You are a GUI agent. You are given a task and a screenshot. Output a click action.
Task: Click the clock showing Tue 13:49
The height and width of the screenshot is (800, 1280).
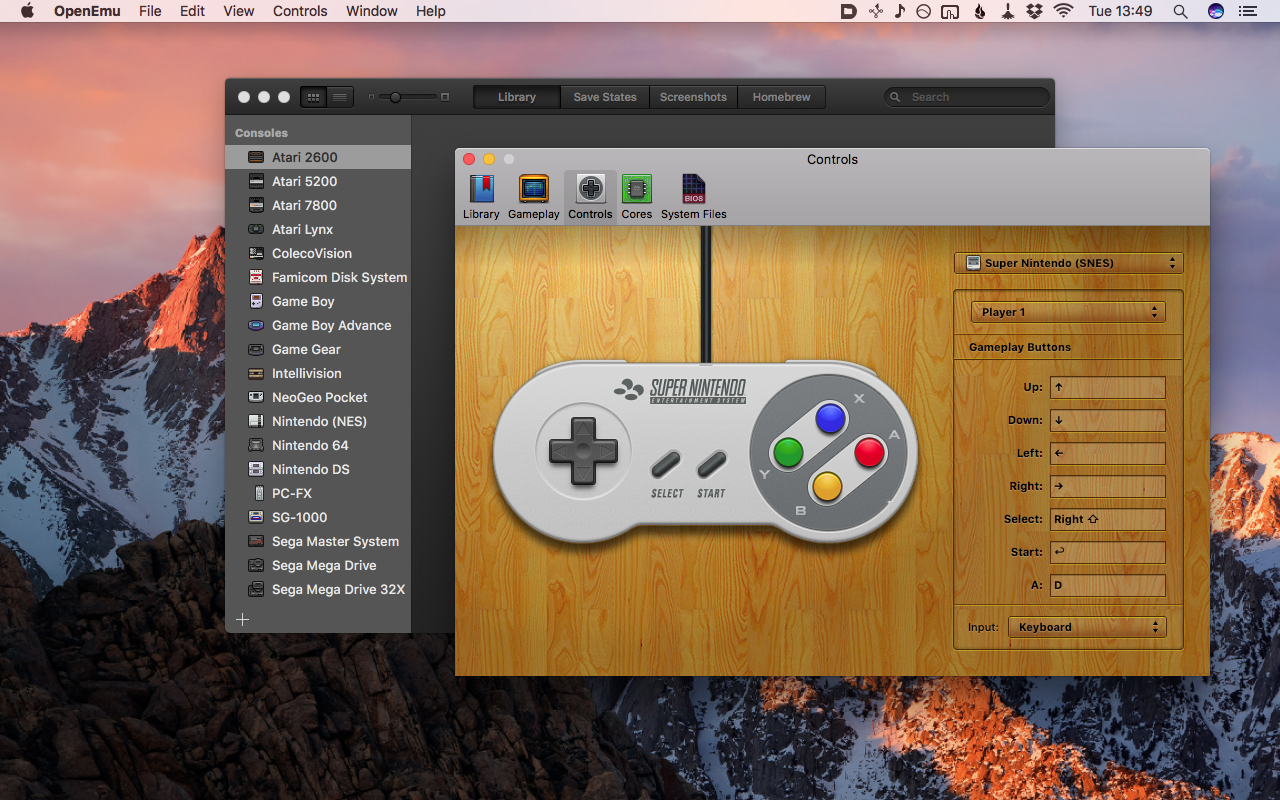click(1120, 11)
